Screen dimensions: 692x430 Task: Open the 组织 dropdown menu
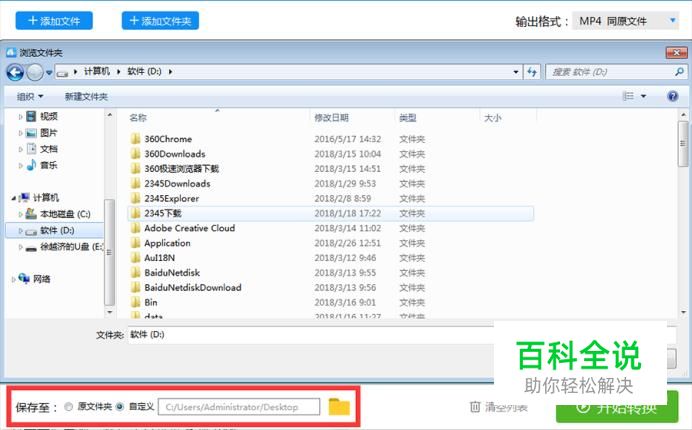pos(30,96)
